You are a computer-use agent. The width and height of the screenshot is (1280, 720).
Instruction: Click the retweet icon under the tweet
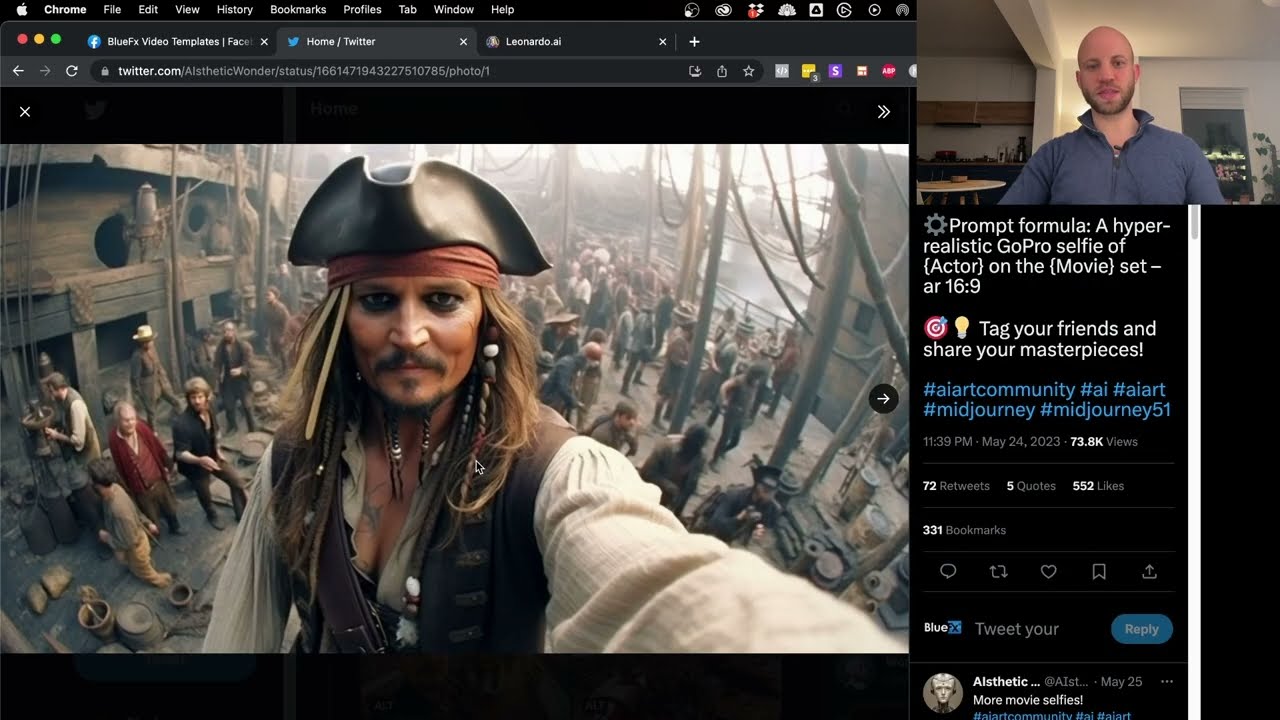pyautogui.click(x=998, y=571)
